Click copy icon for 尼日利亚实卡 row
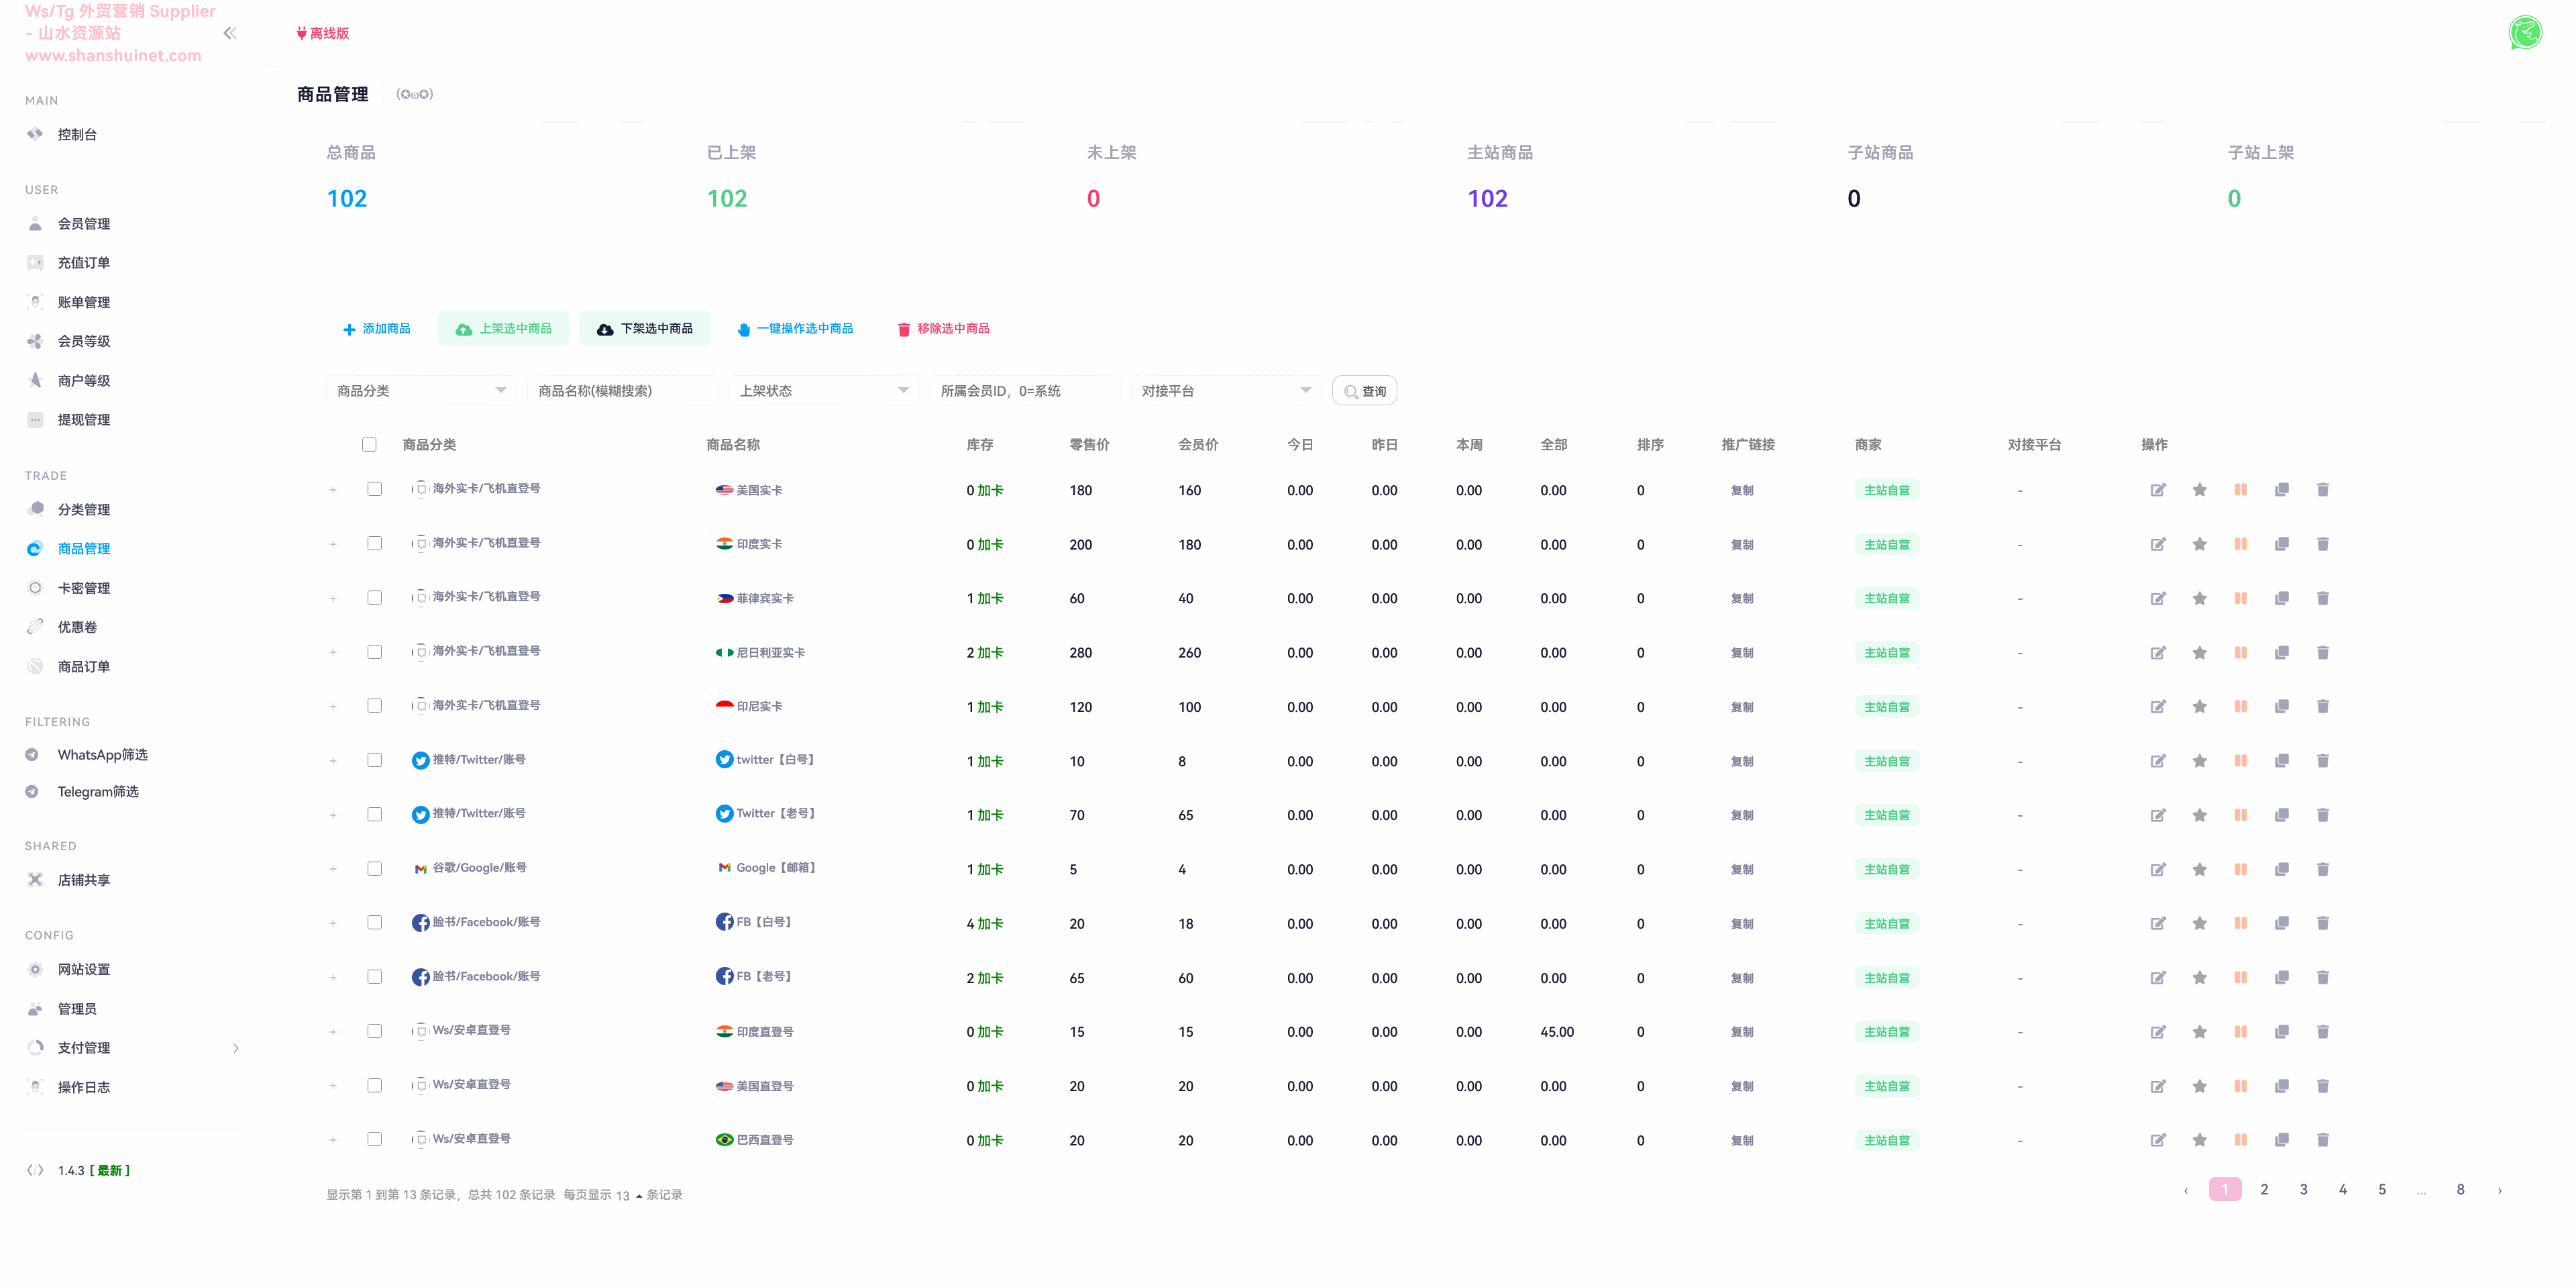 point(2281,652)
